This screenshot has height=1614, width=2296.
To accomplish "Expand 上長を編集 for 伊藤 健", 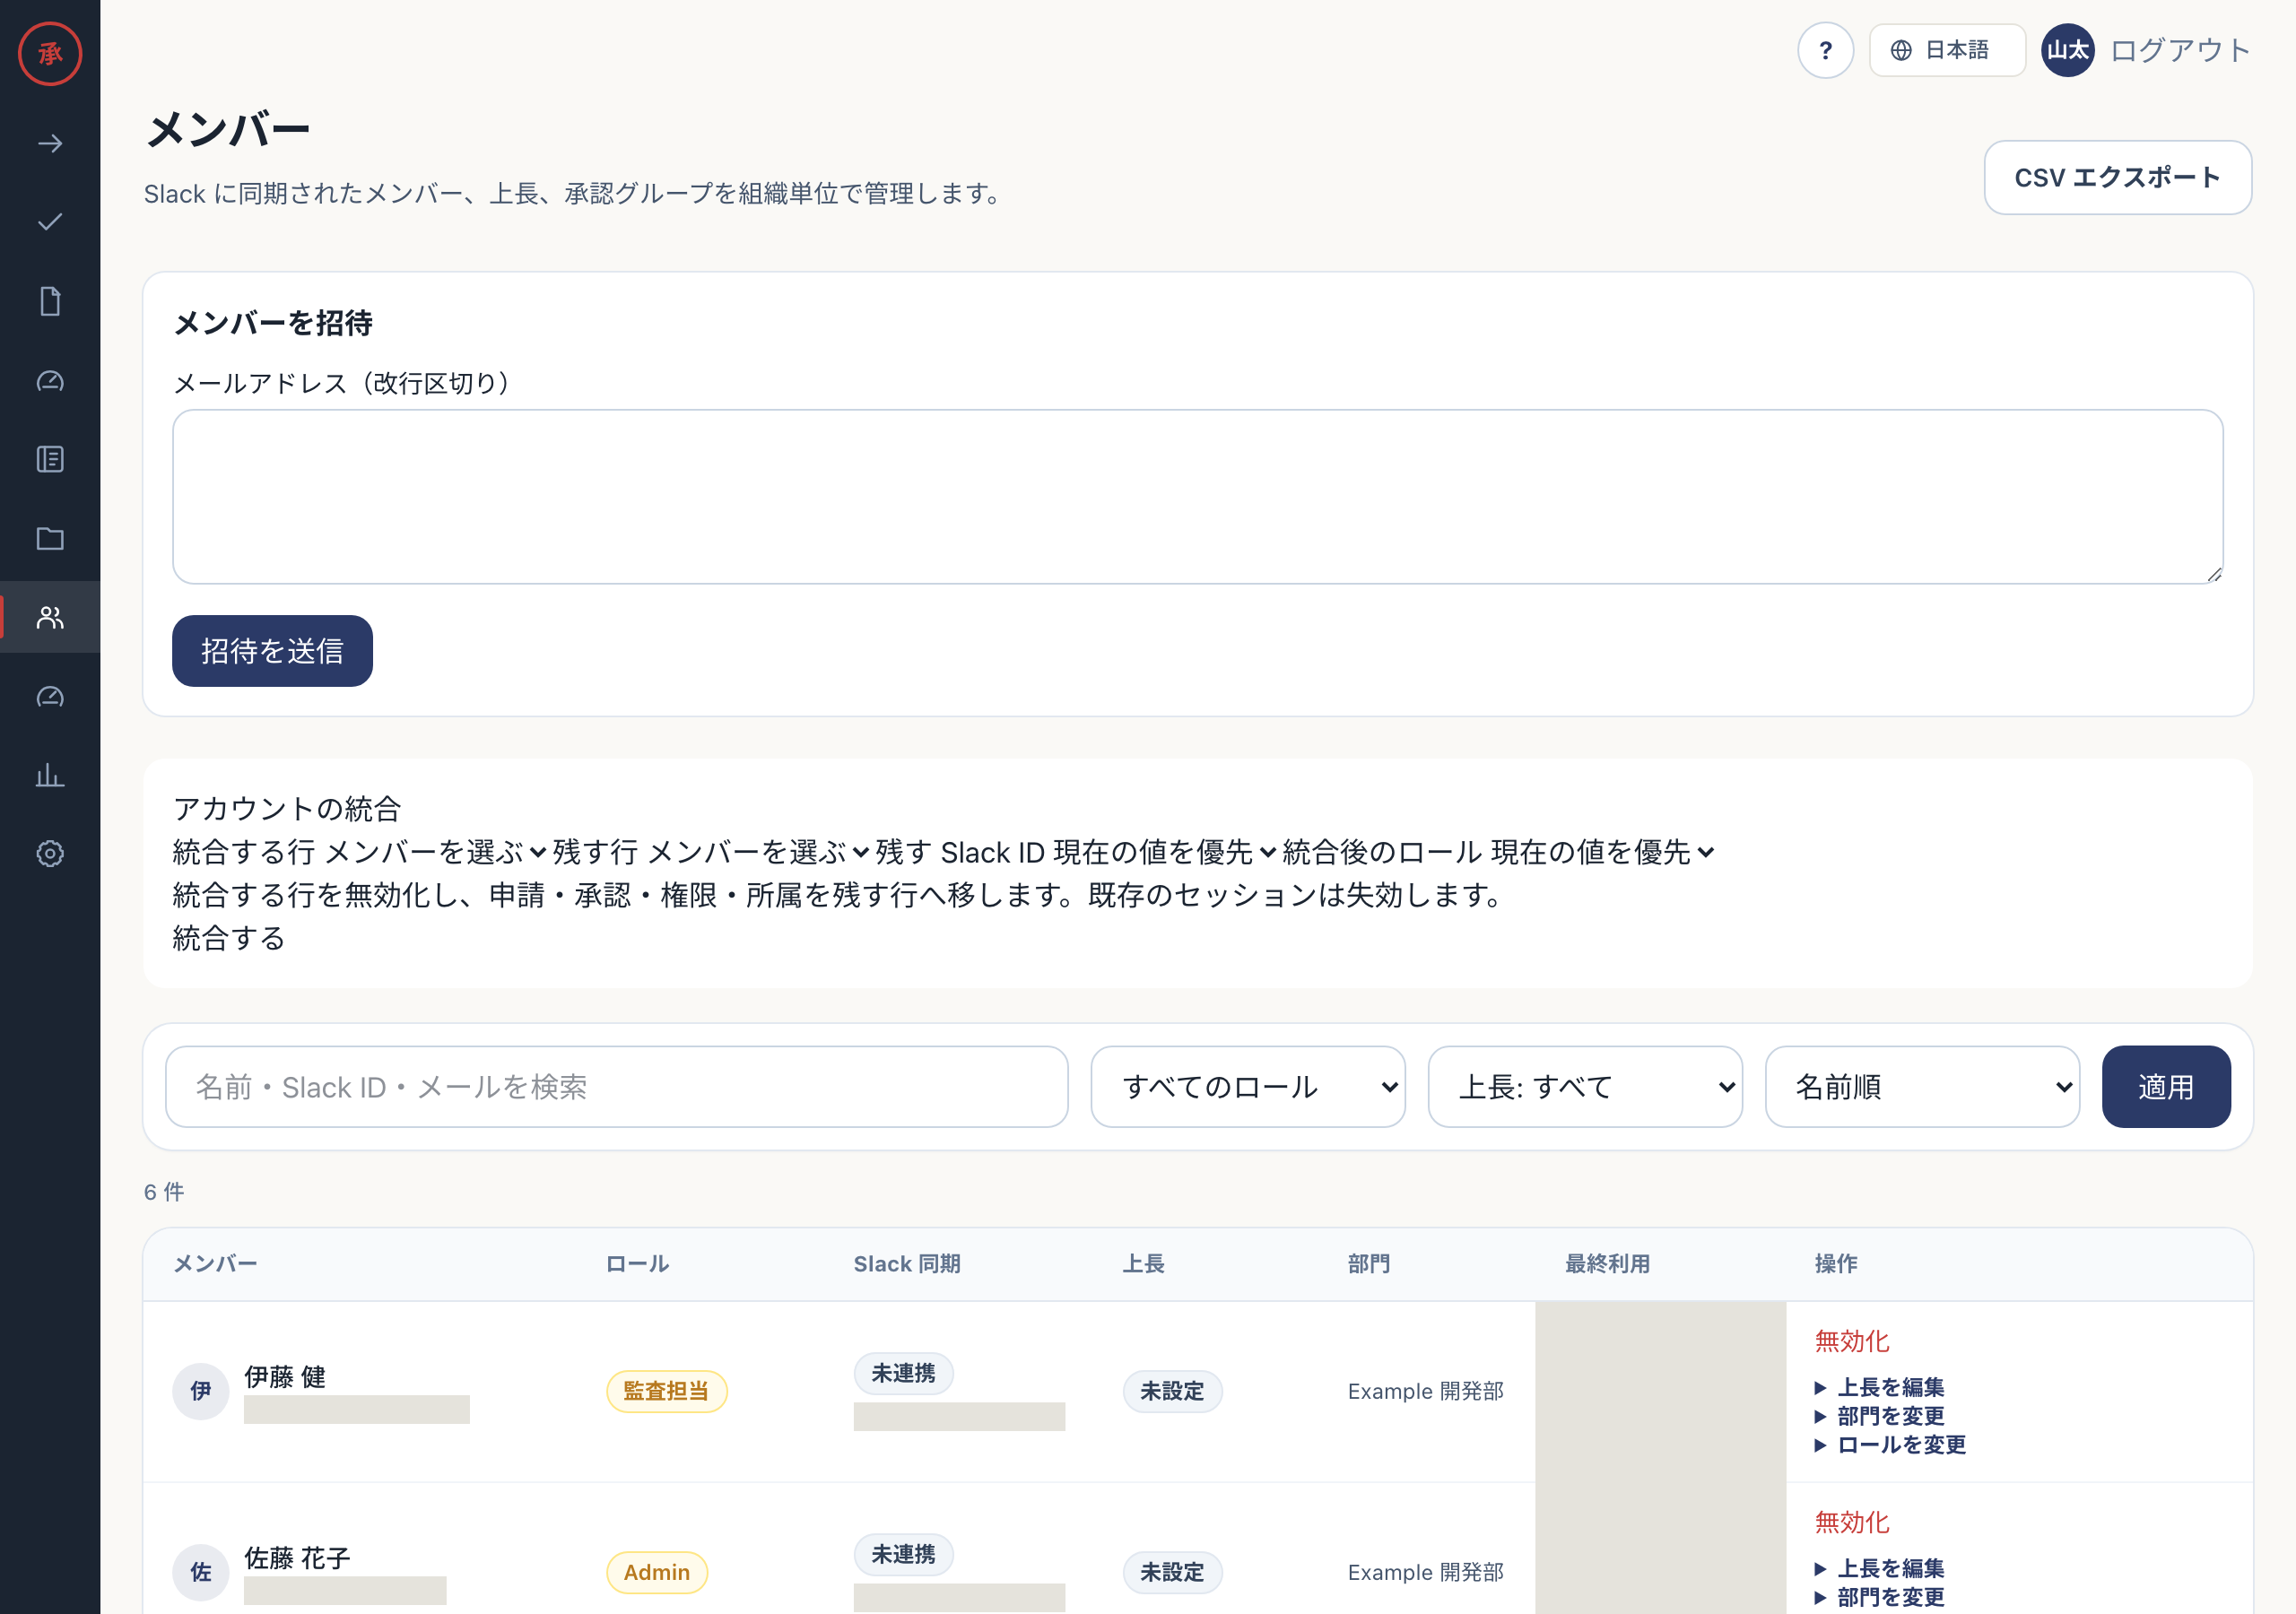I will [1879, 1387].
